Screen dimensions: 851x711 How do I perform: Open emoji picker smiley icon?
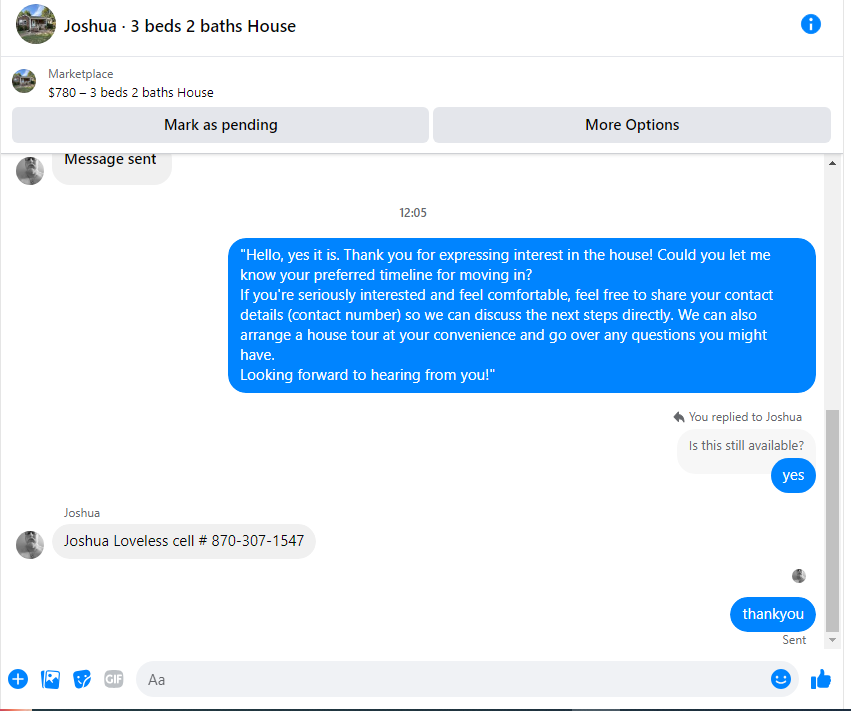(780, 678)
